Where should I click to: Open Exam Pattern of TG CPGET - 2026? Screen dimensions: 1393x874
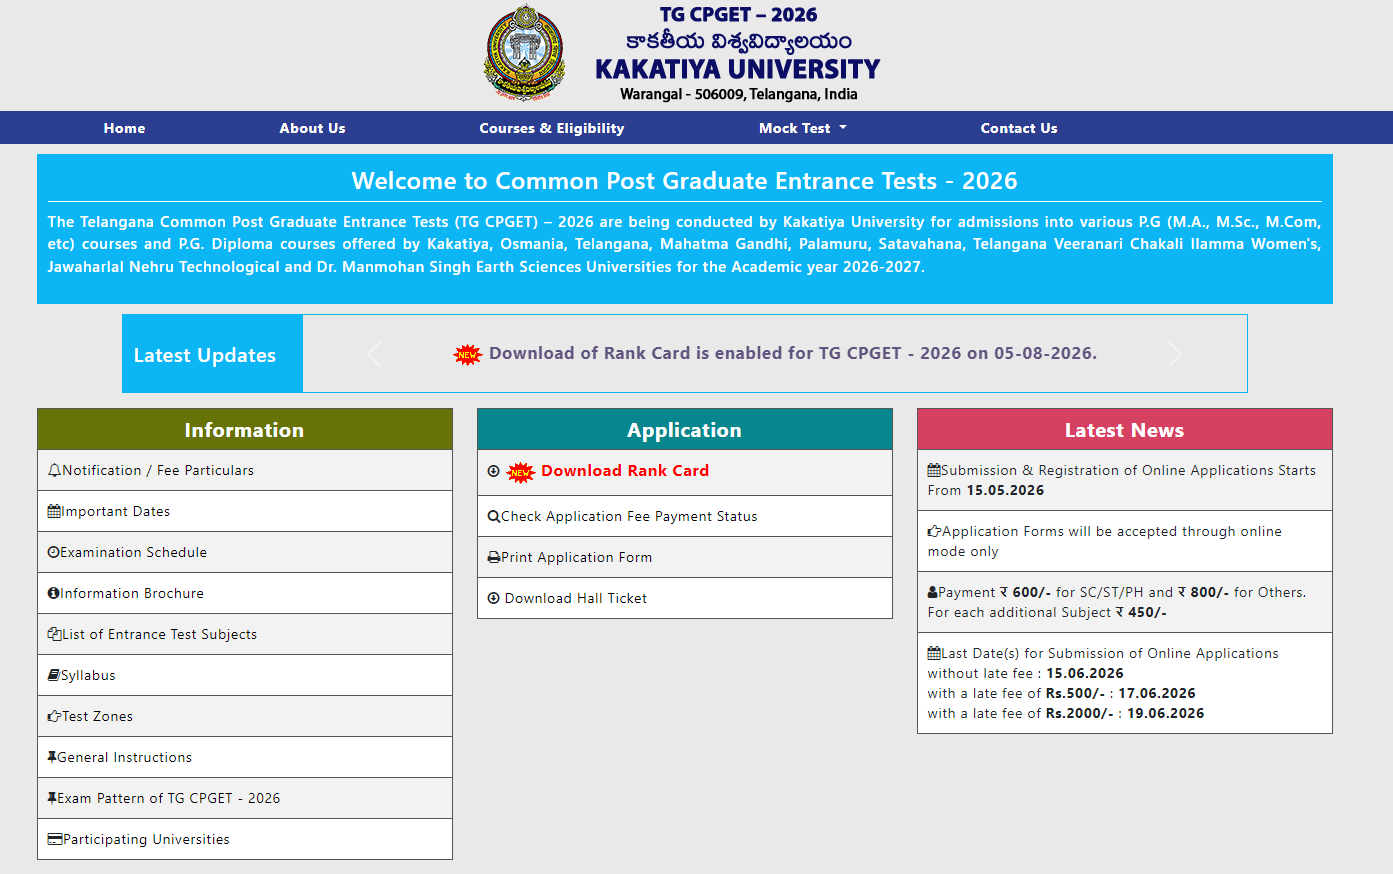[x=168, y=798]
